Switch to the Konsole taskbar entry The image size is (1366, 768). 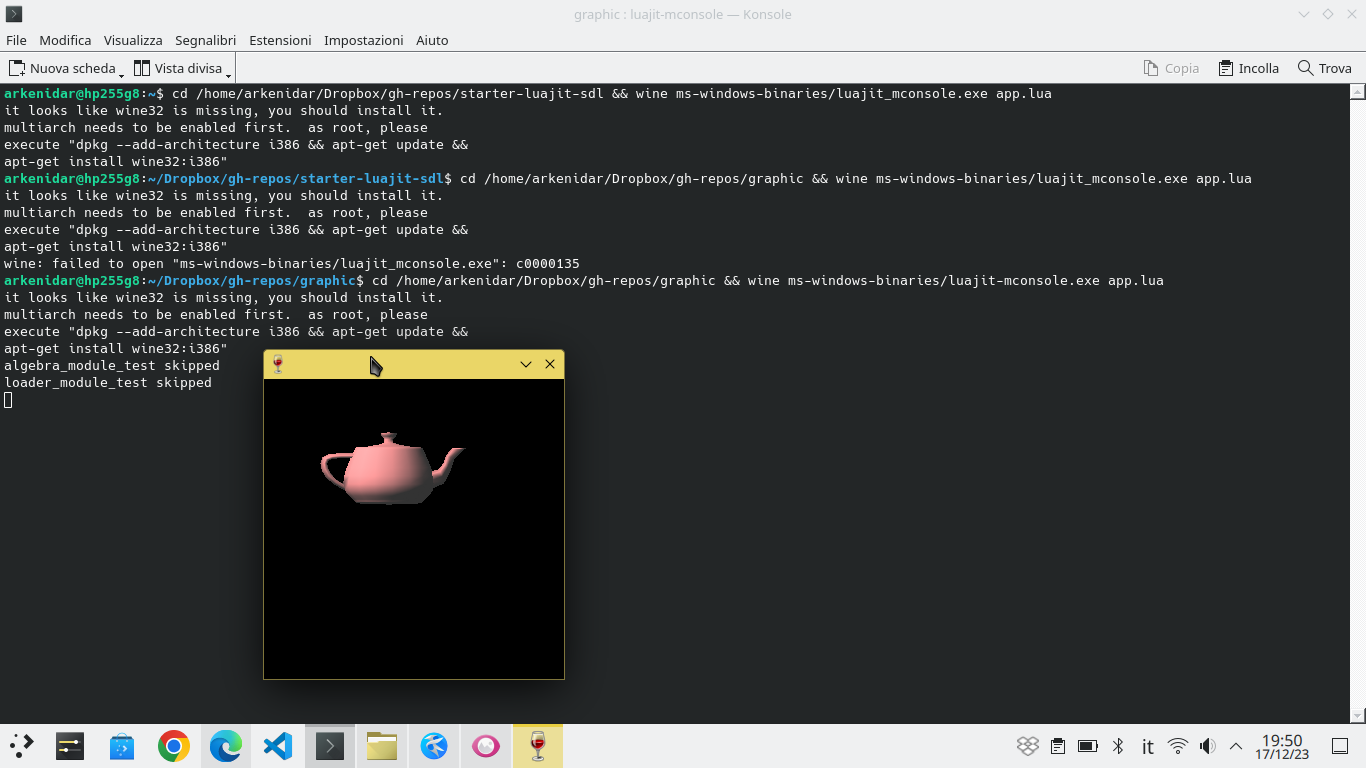tap(330, 746)
